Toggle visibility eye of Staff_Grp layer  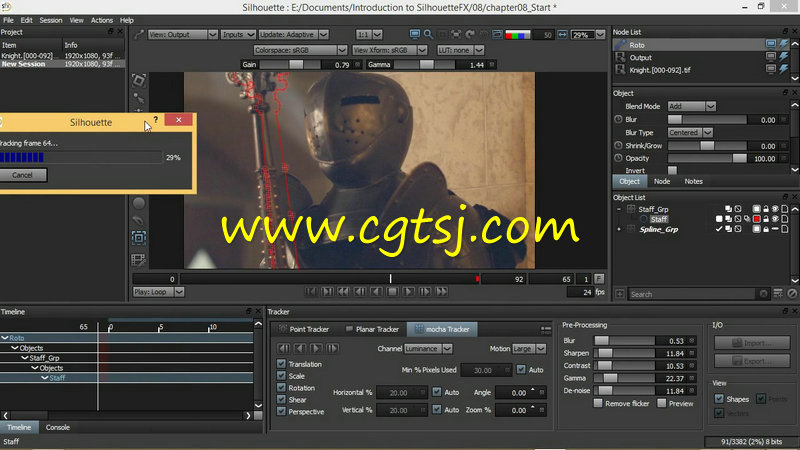point(775,209)
